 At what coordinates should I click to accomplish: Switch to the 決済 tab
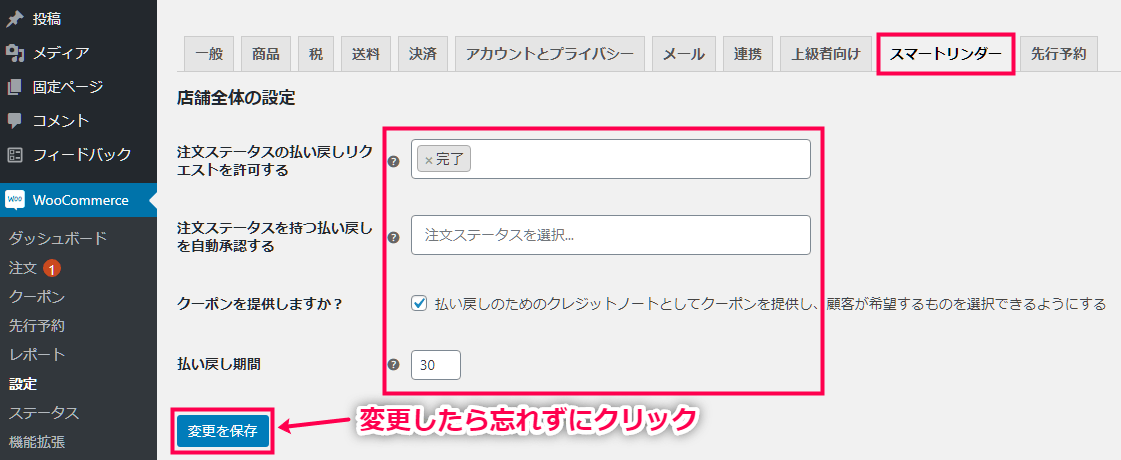[423, 54]
